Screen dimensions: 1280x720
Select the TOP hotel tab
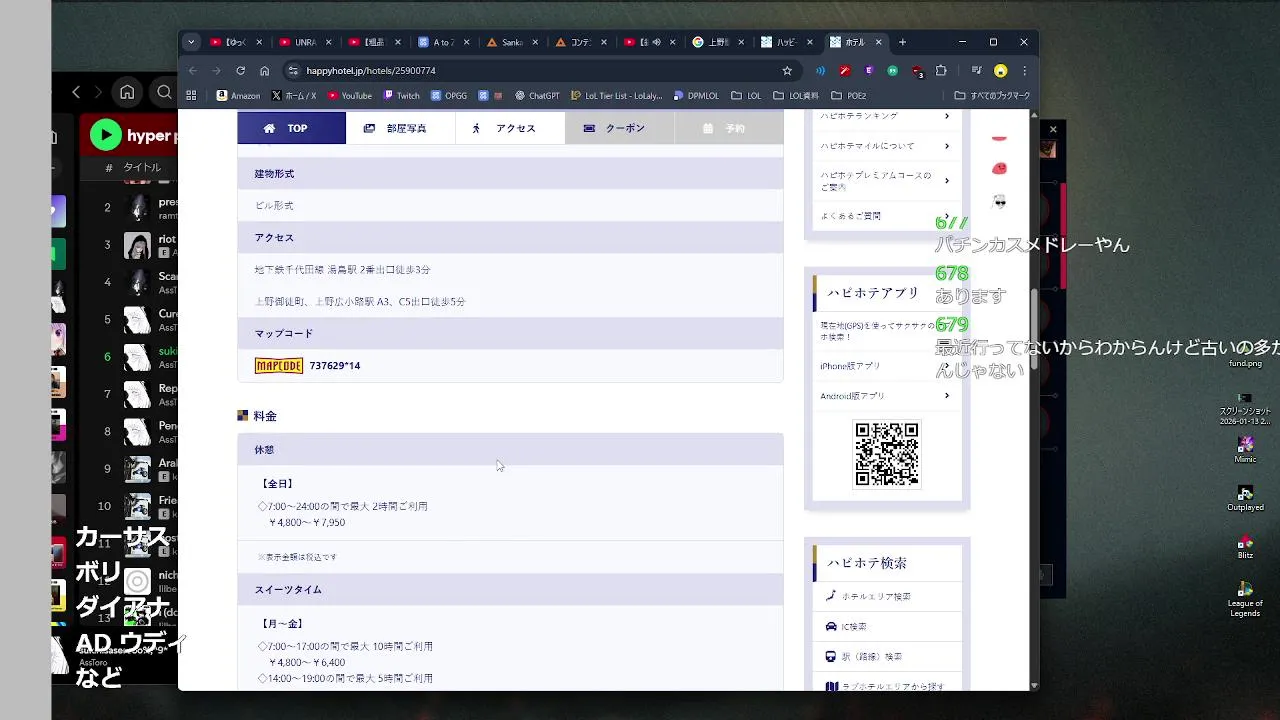tap(291, 128)
